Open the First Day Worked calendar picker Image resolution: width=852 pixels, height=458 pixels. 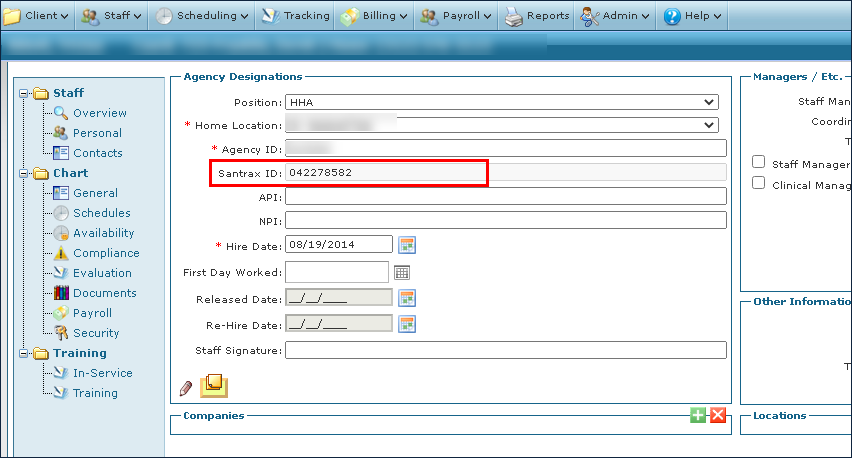[x=402, y=272]
